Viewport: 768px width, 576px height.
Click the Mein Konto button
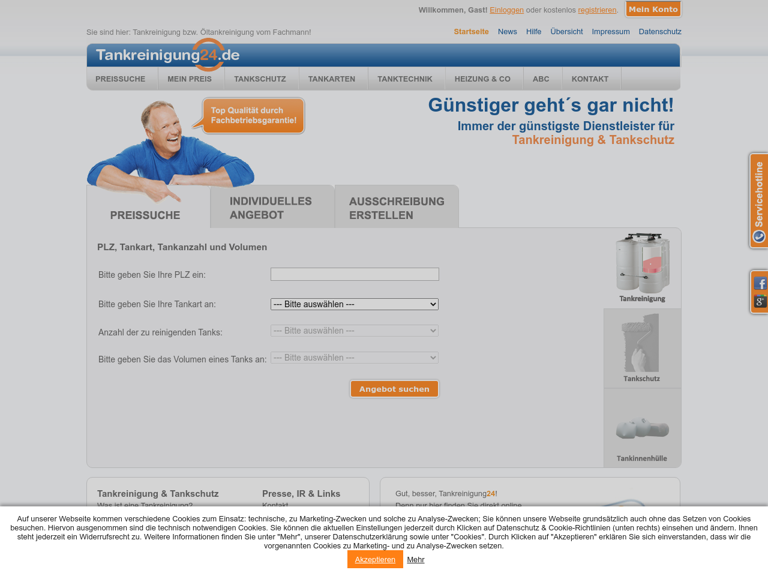click(653, 9)
